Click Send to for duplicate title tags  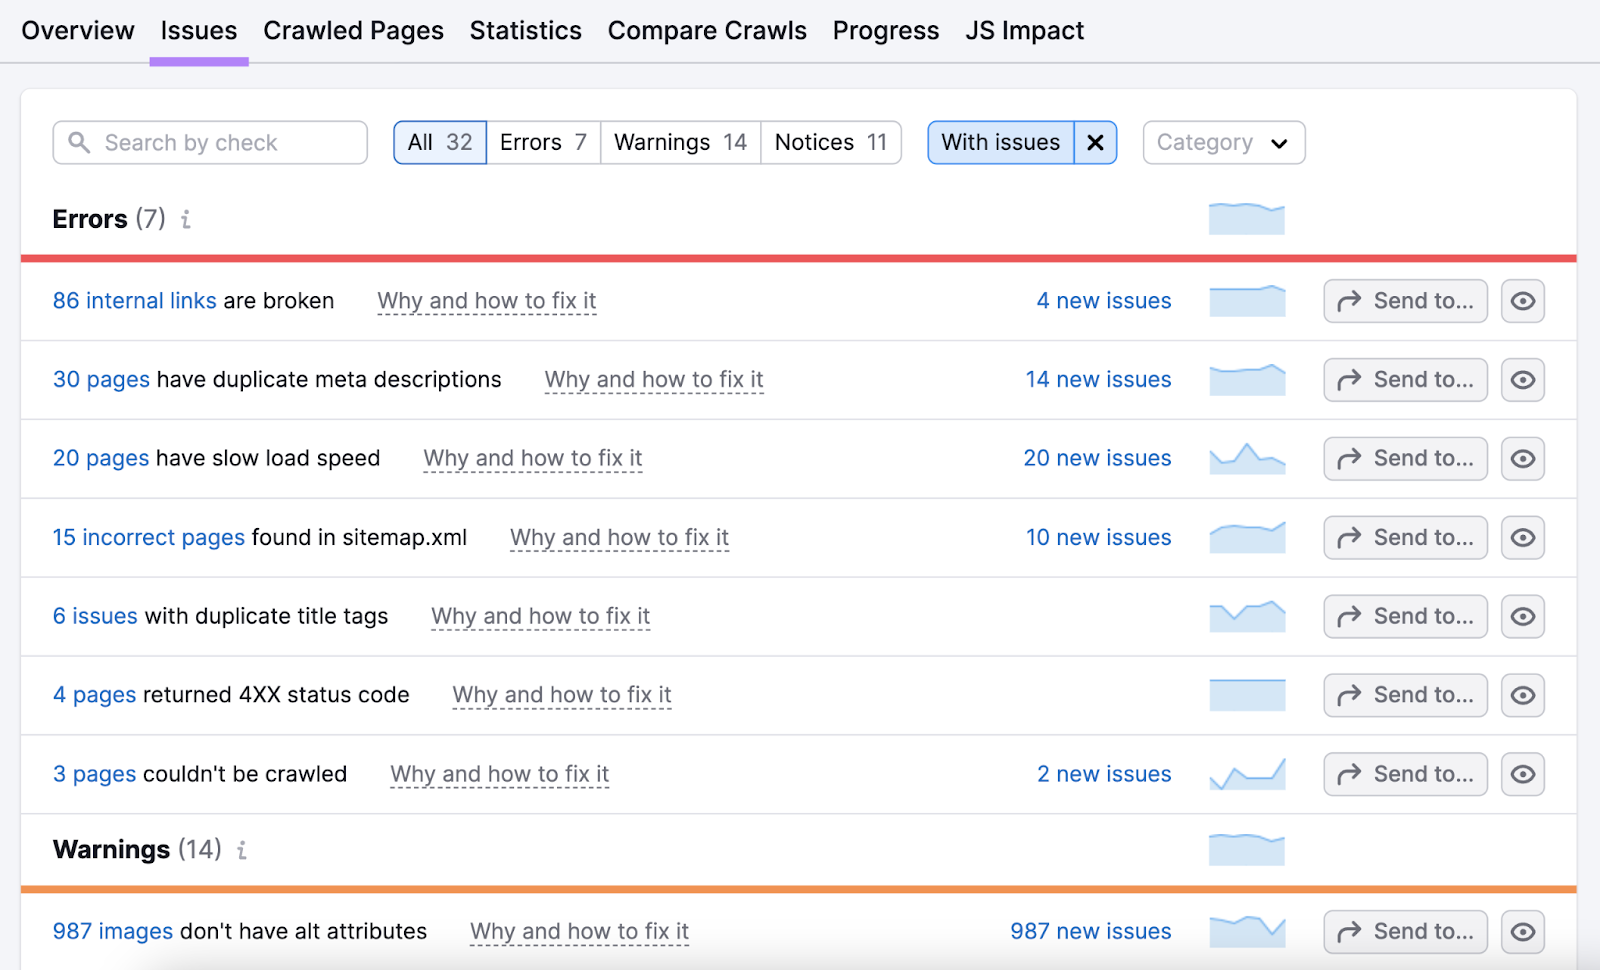1405,617
